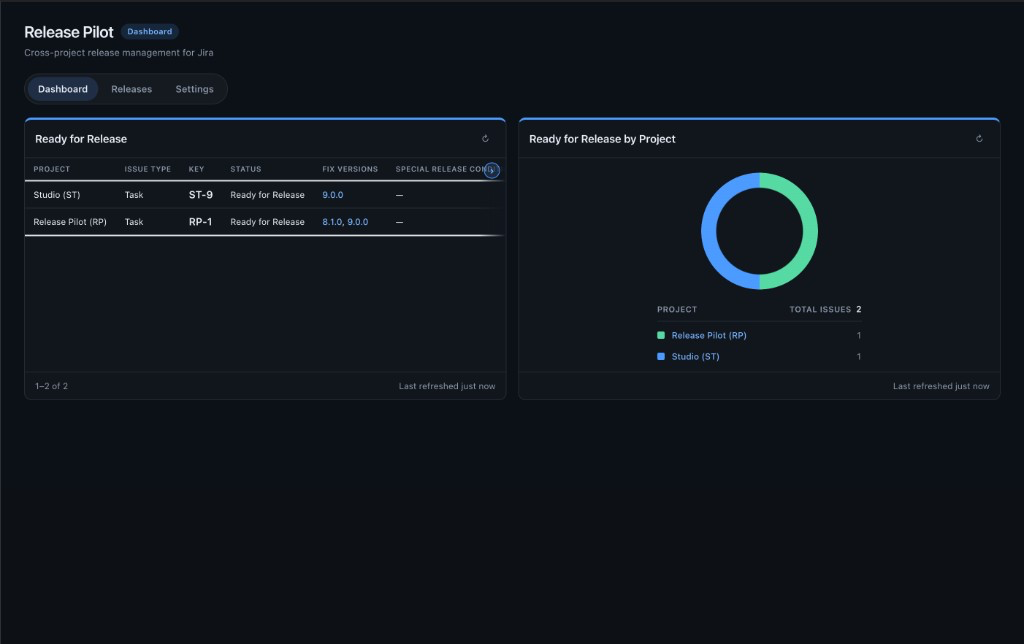Click Last refreshed text under the chart
The height and width of the screenshot is (644, 1024).
tap(941, 386)
